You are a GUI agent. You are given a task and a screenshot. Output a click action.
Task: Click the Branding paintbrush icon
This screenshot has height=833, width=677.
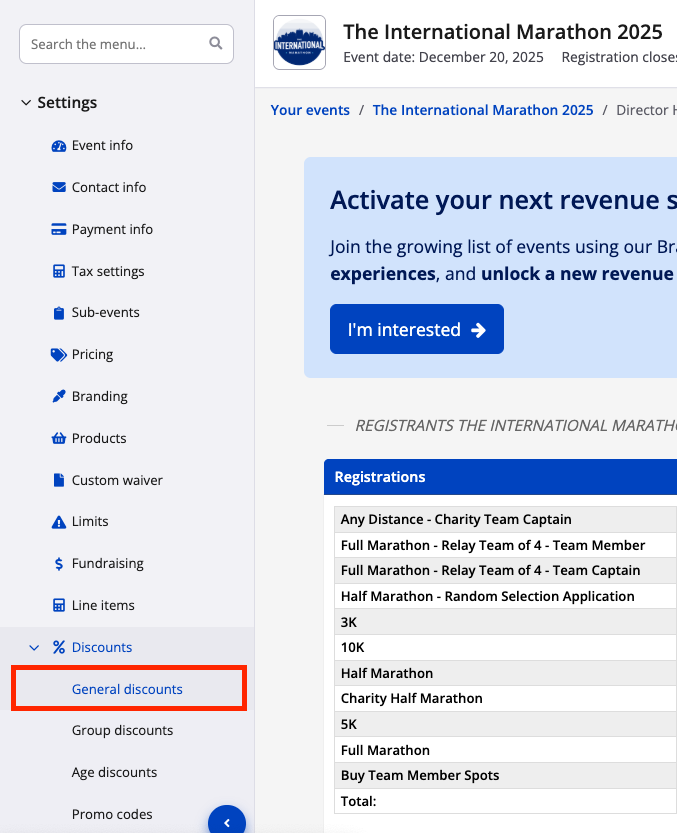[59, 397]
